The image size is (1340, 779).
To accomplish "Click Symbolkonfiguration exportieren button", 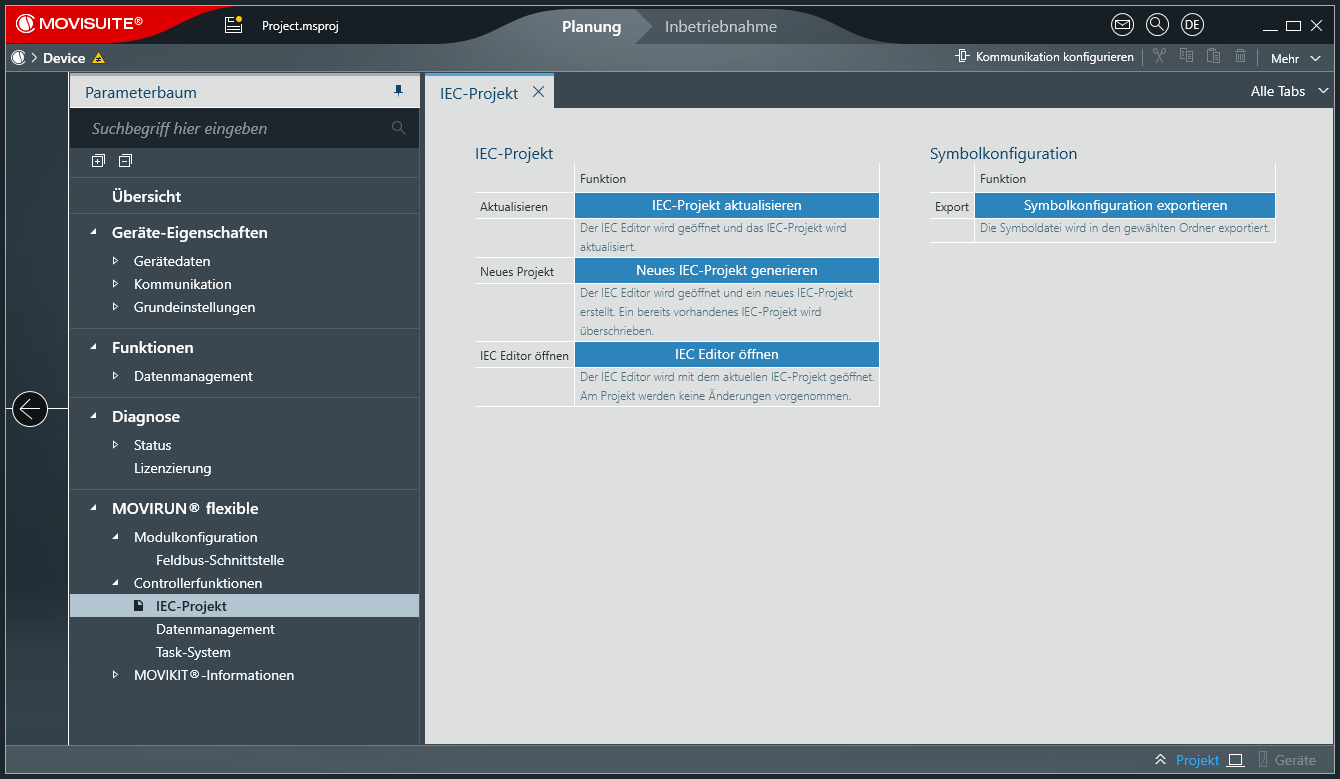I will (1124, 205).
